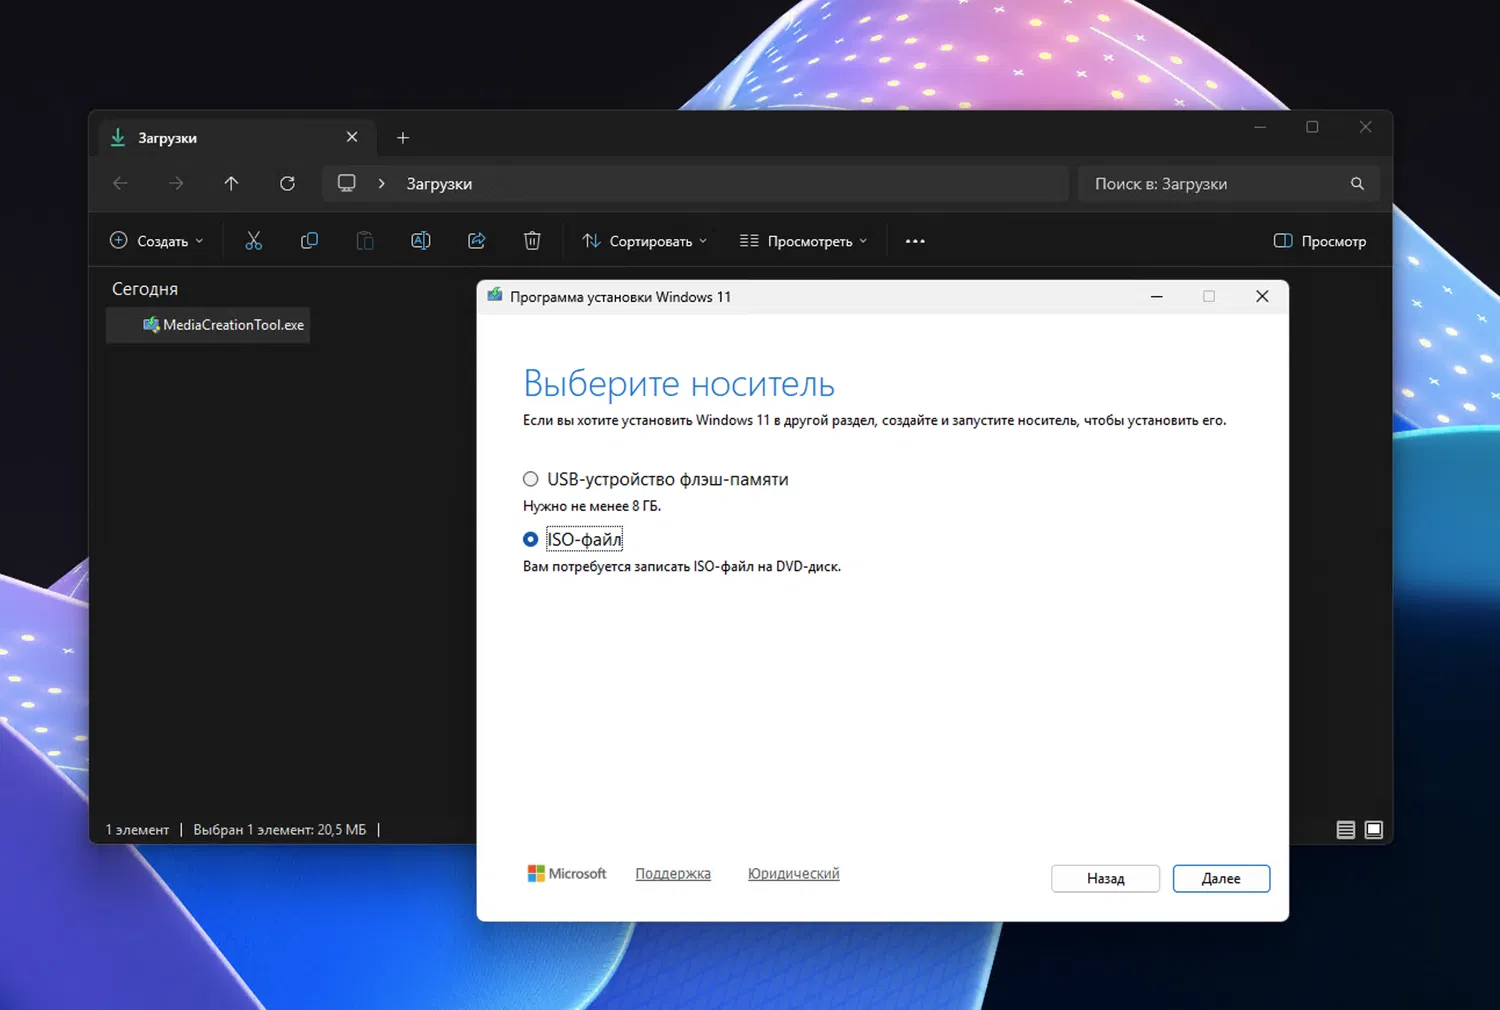Viewport: 1500px width, 1010px height.
Task: Click the Delete trash icon
Action: tap(532, 241)
